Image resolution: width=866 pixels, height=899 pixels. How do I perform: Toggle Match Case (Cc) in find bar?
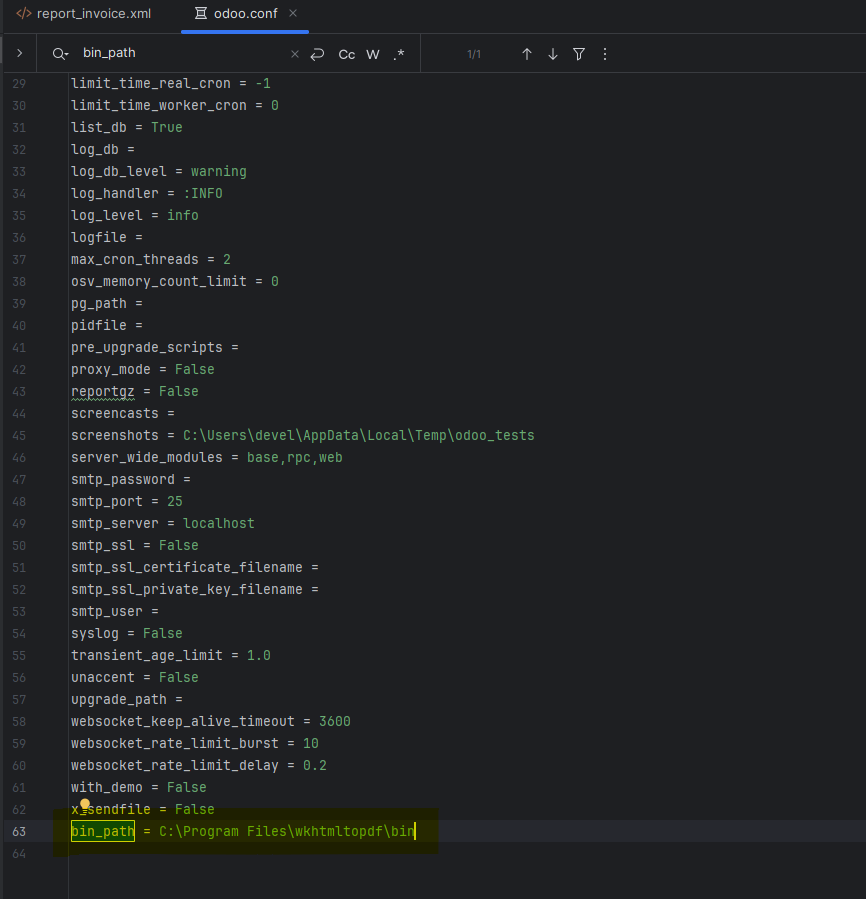[x=347, y=54]
